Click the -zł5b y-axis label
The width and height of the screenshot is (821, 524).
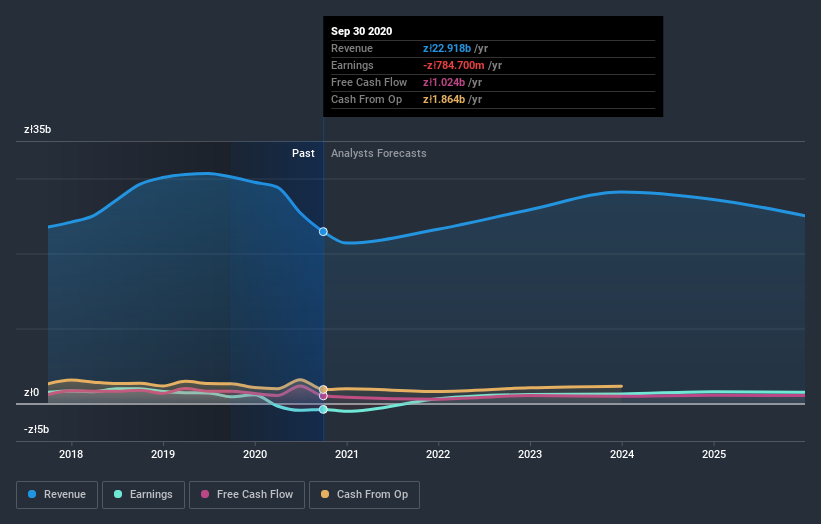point(37,429)
